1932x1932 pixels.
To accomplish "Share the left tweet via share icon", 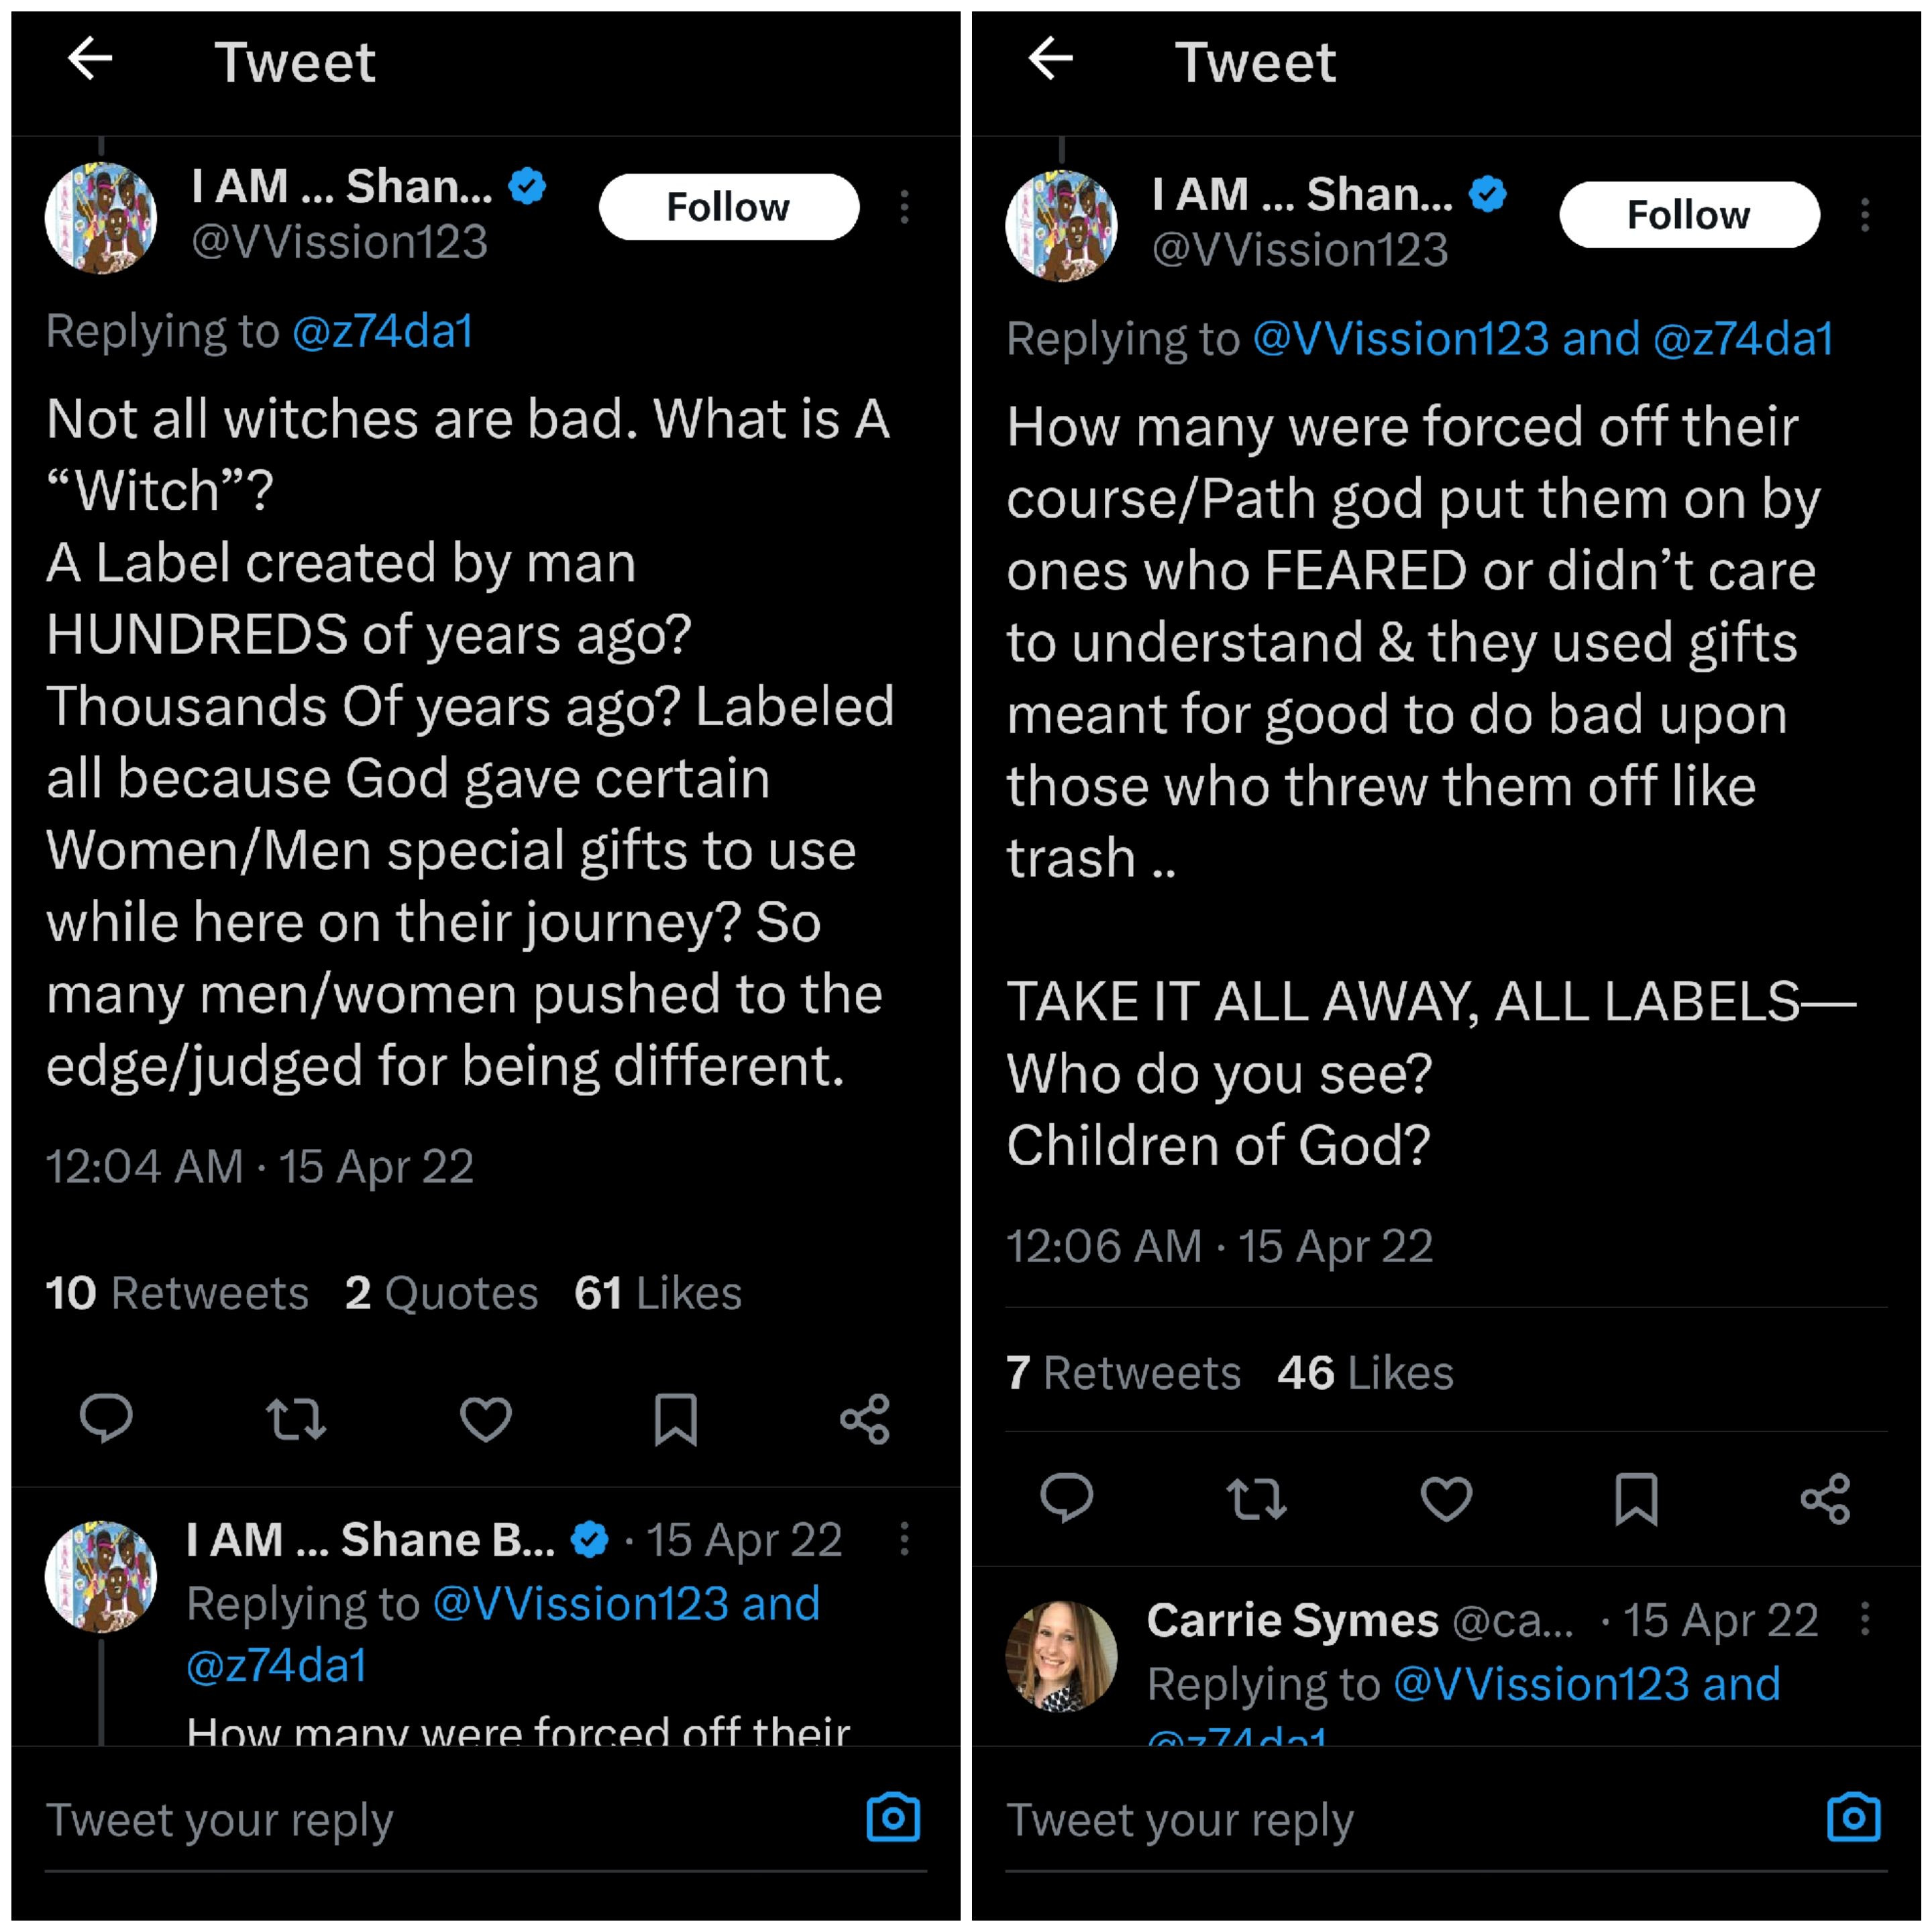I will [865, 1418].
